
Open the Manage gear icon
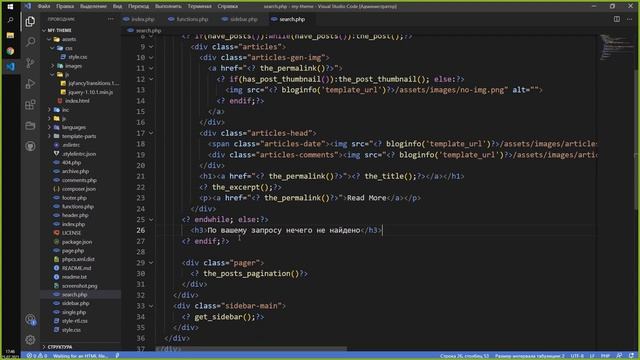pos(30,340)
